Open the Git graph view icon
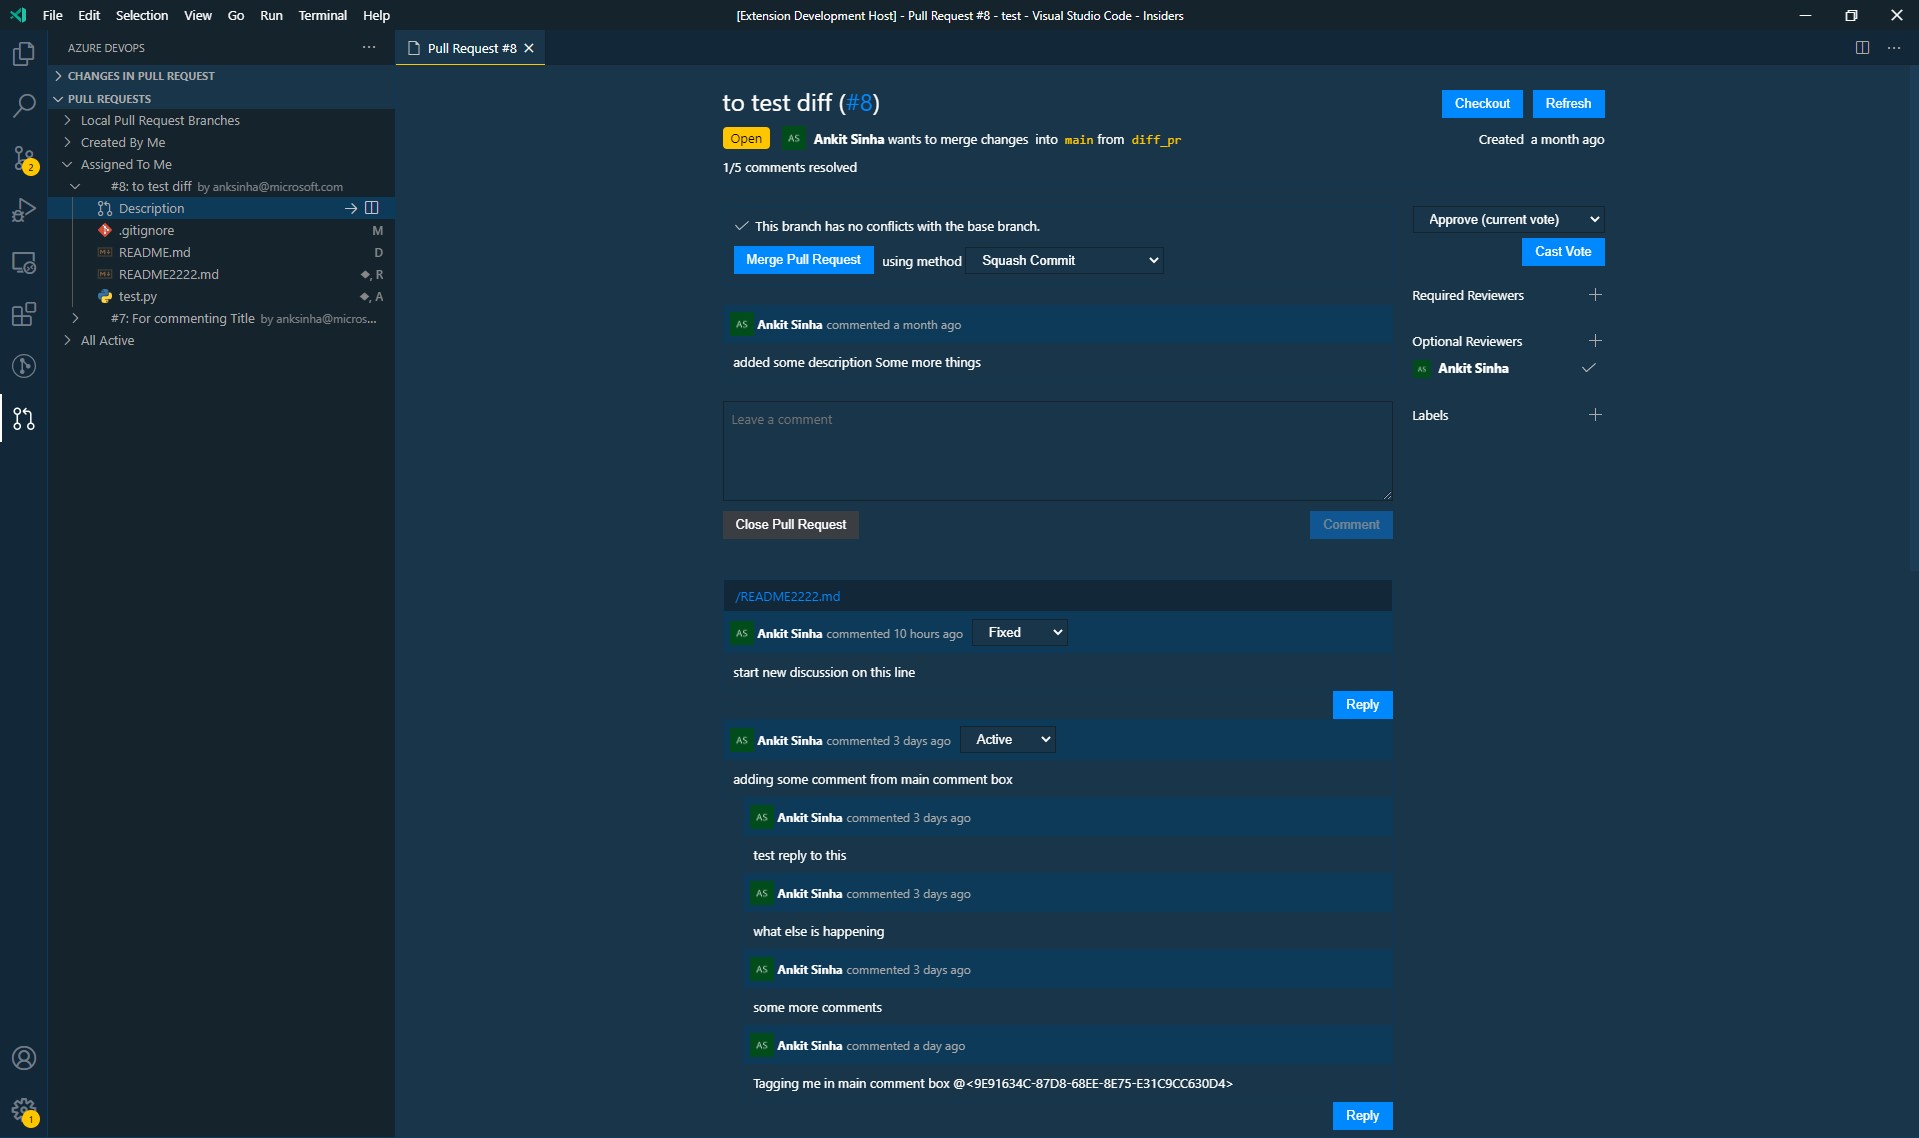 [24, 366]
